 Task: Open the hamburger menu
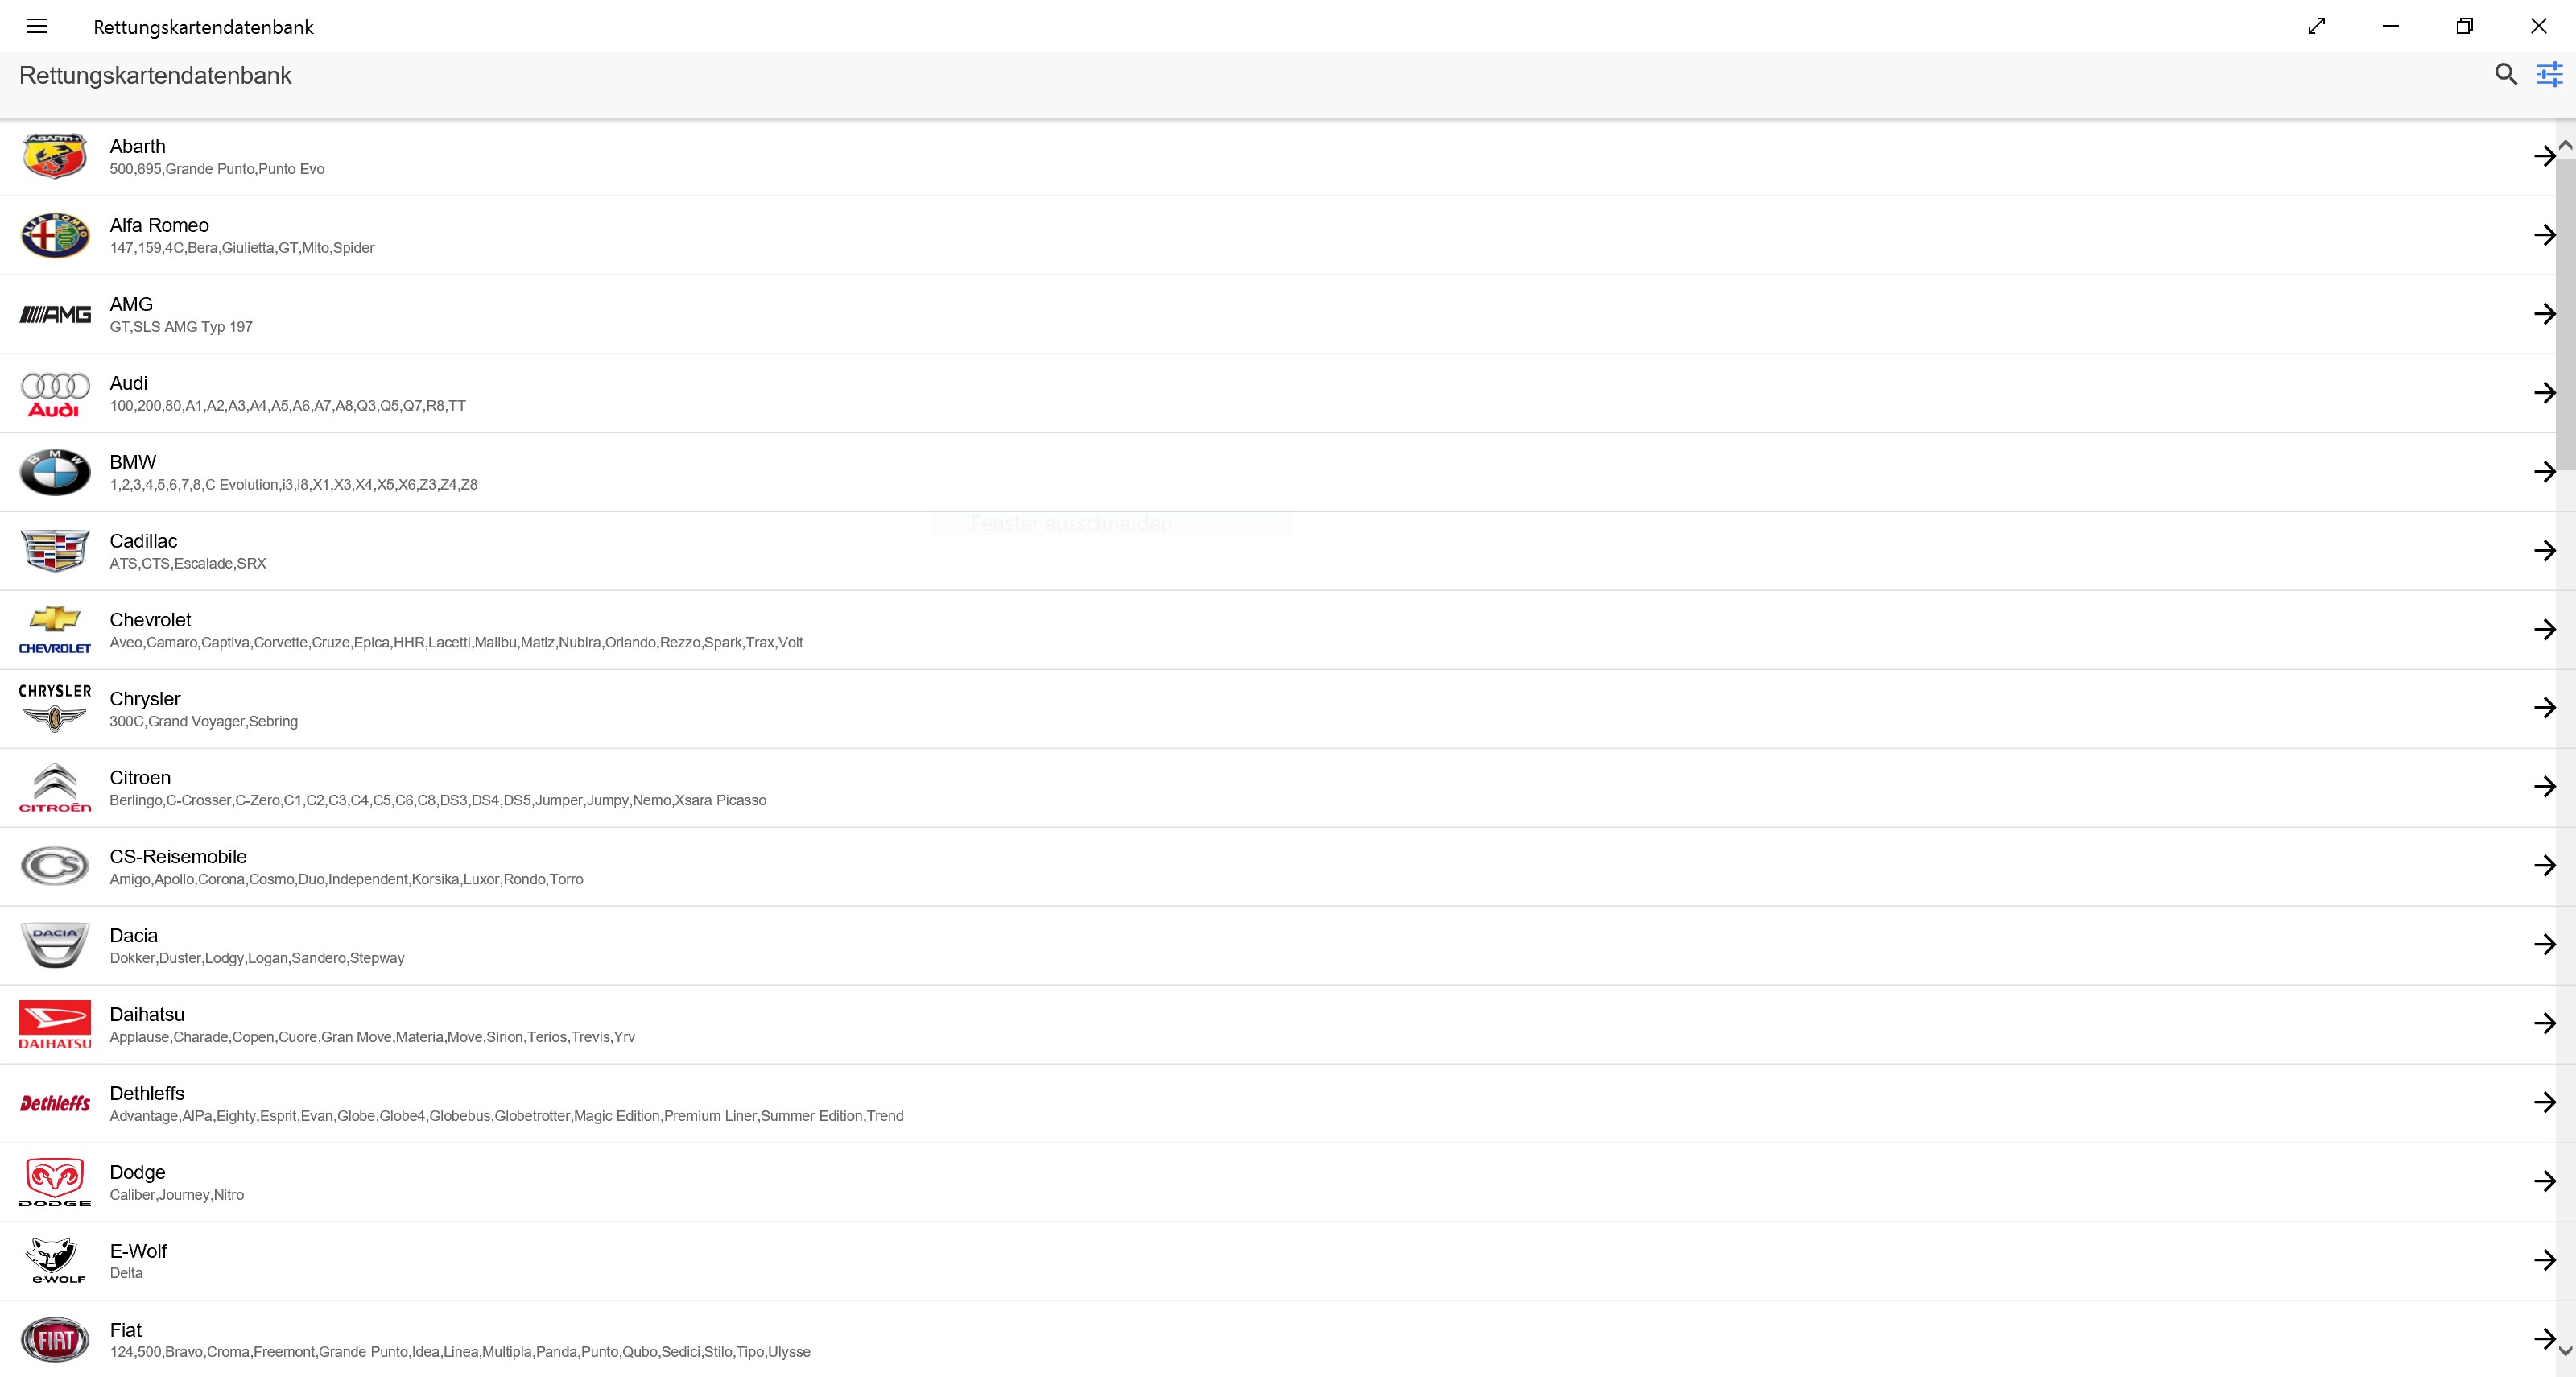click(x=37, y=26)
